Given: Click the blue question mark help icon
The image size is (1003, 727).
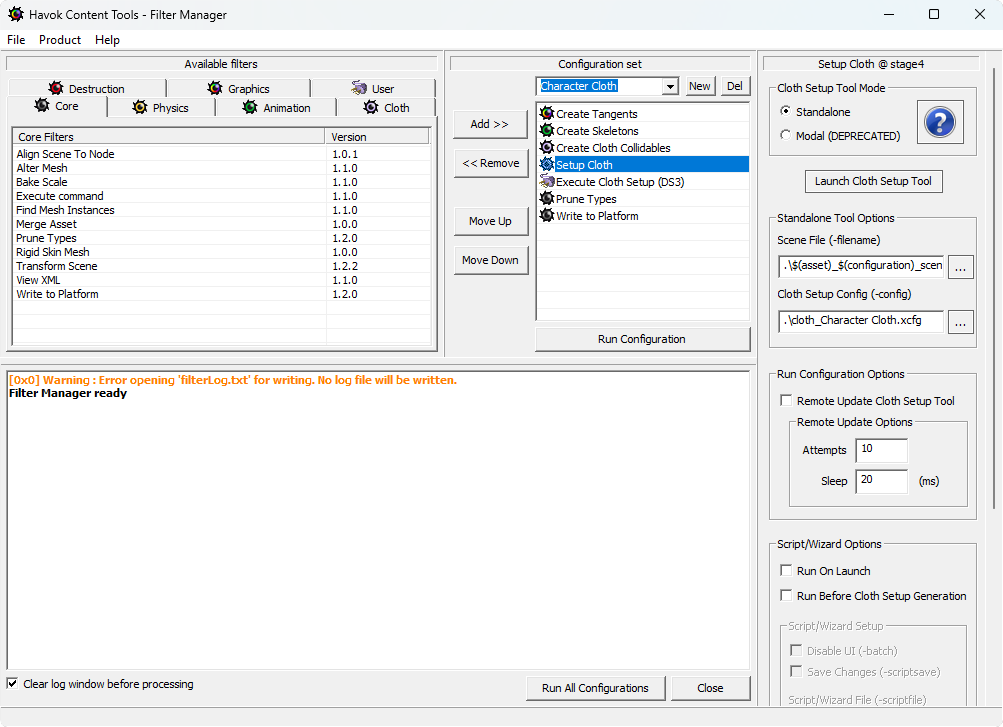Looking at the screenshot, I should pos(939,121).
